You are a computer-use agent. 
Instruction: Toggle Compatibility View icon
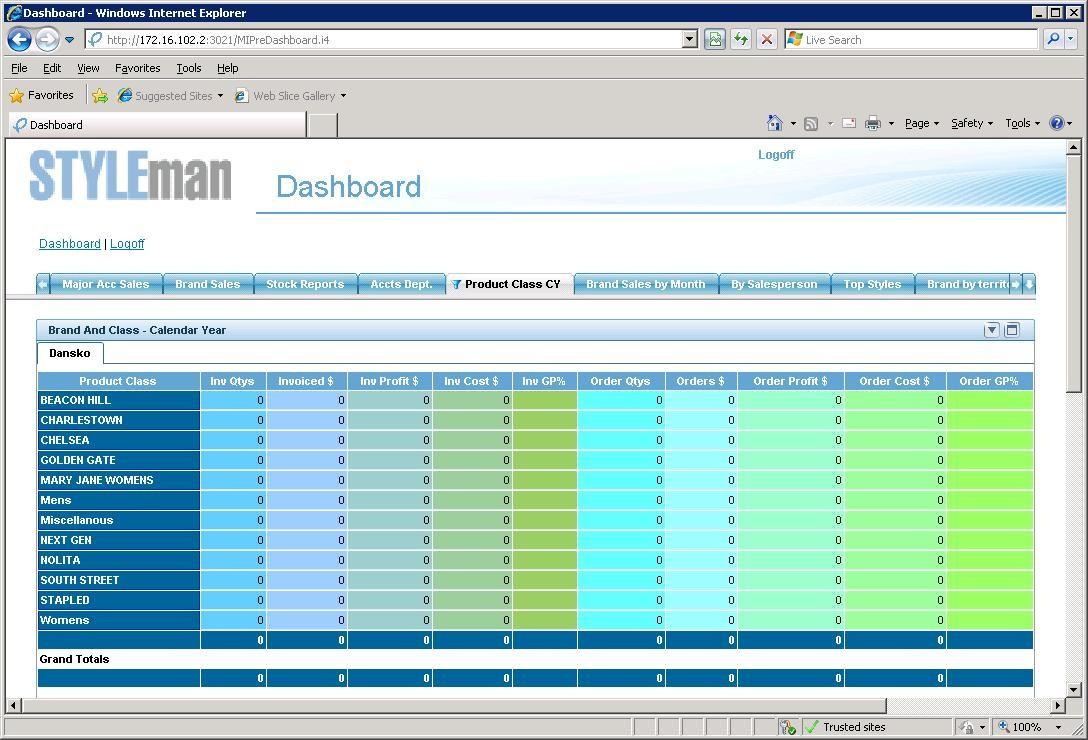pos(715,40)
